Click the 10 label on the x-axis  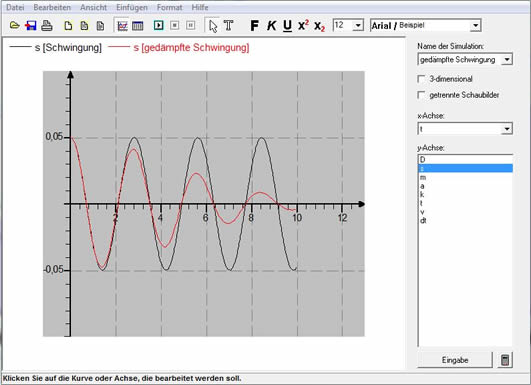[297, 218]
